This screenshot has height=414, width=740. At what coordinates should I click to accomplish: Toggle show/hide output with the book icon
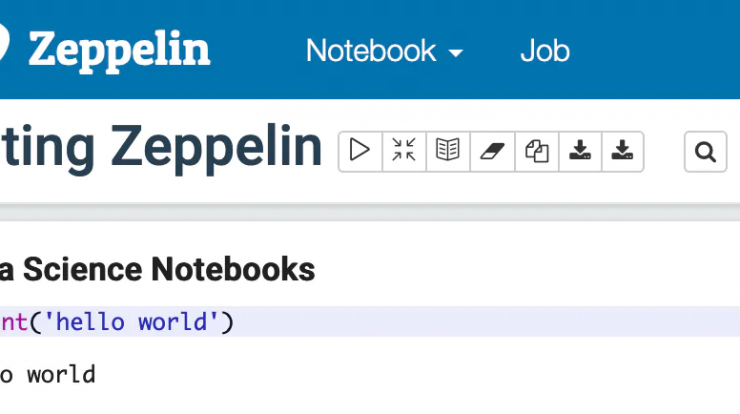[448, 151]
